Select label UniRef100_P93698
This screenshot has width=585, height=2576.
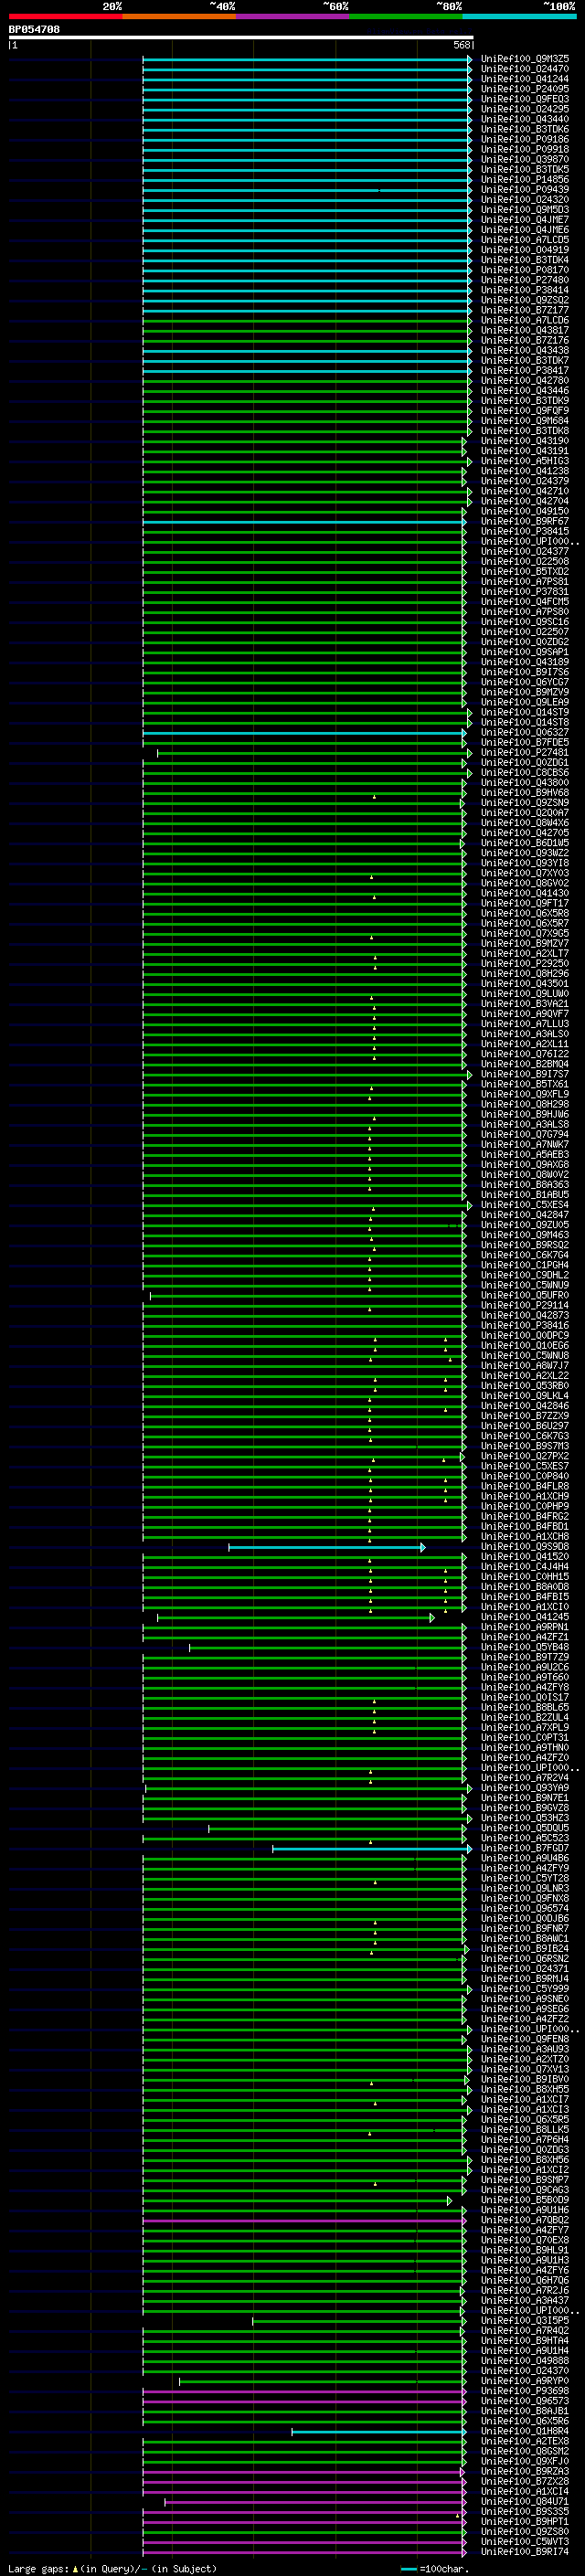(525, 2390)
